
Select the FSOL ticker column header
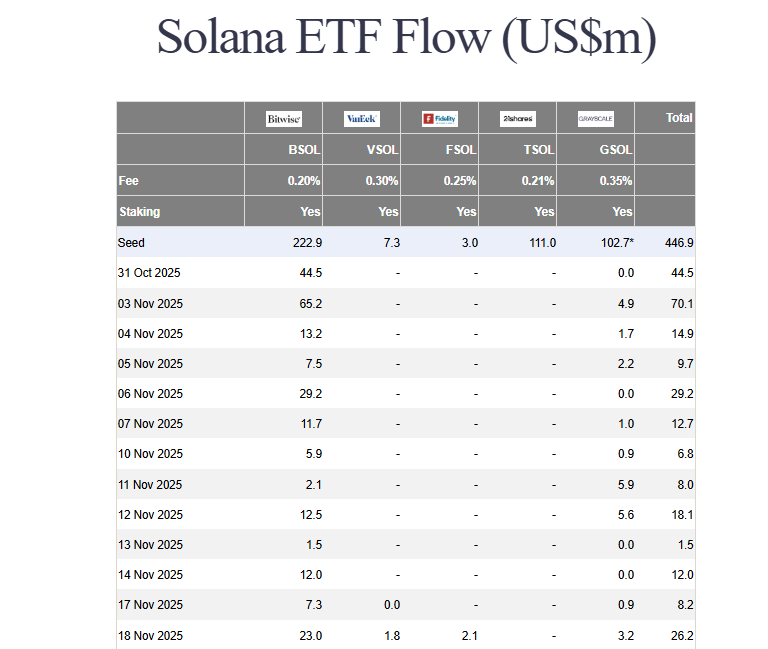pyautogui.click(x=459, y=150)
